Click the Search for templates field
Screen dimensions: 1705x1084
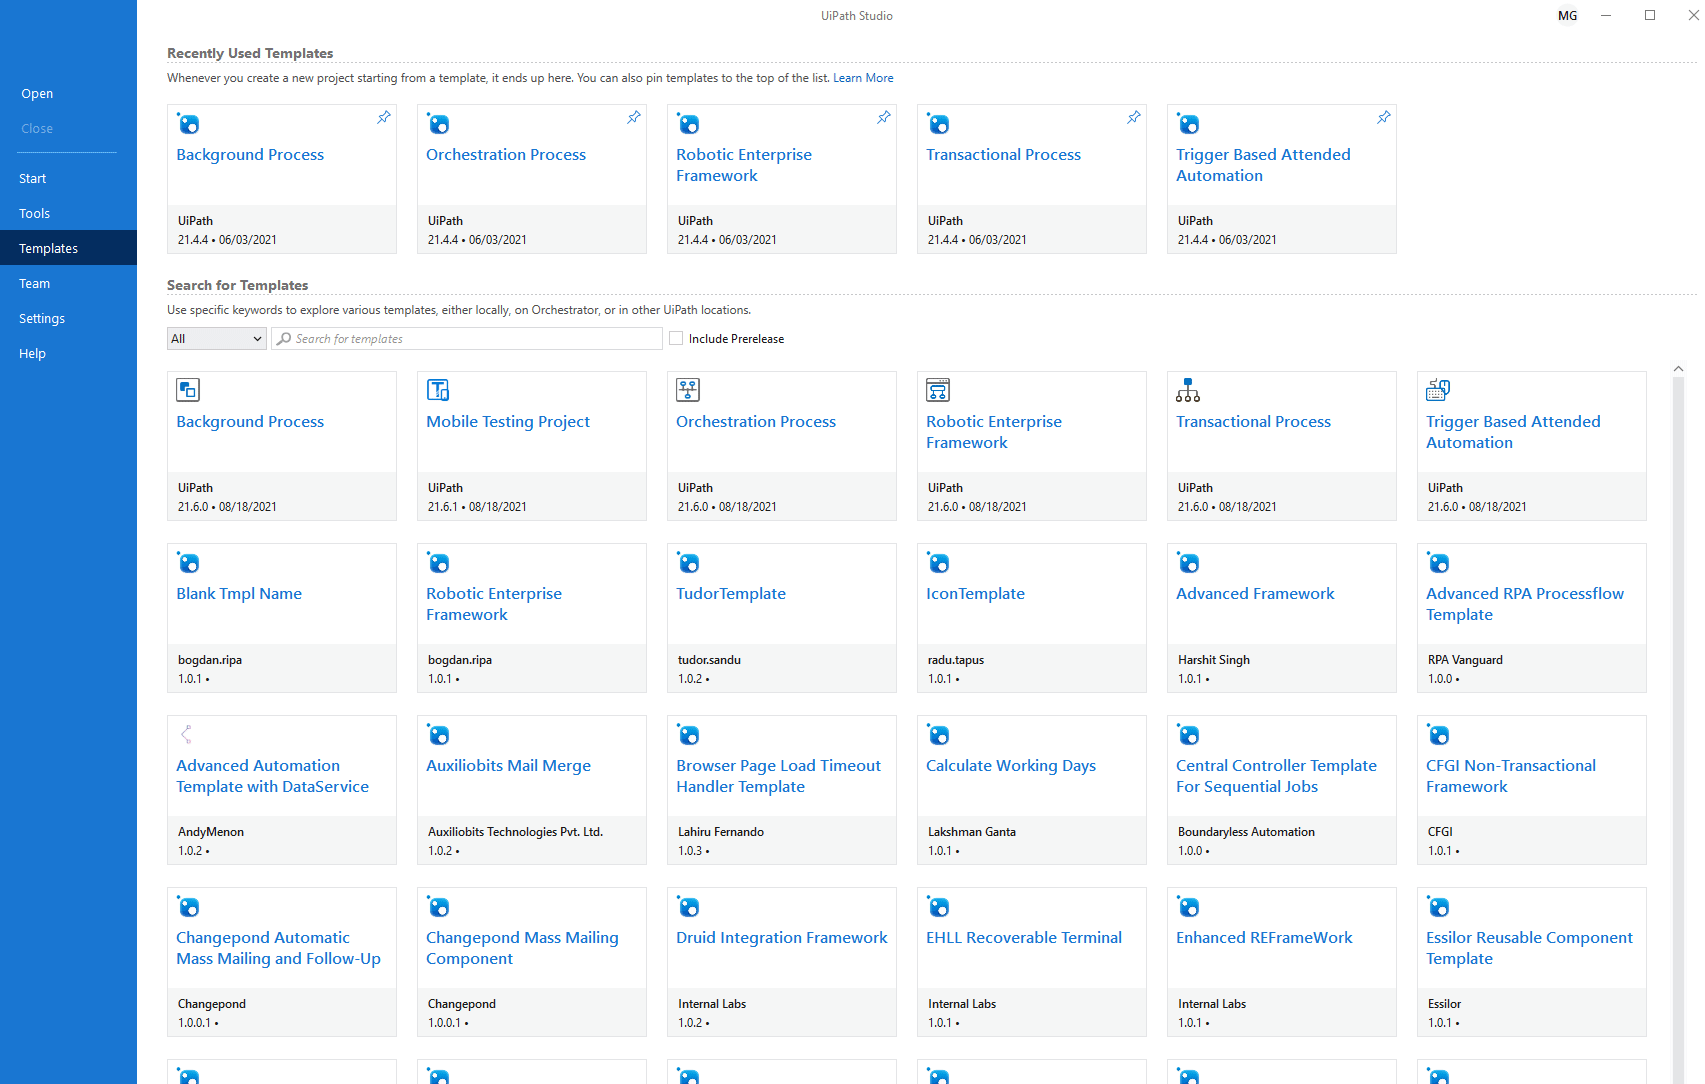point(467,339)
